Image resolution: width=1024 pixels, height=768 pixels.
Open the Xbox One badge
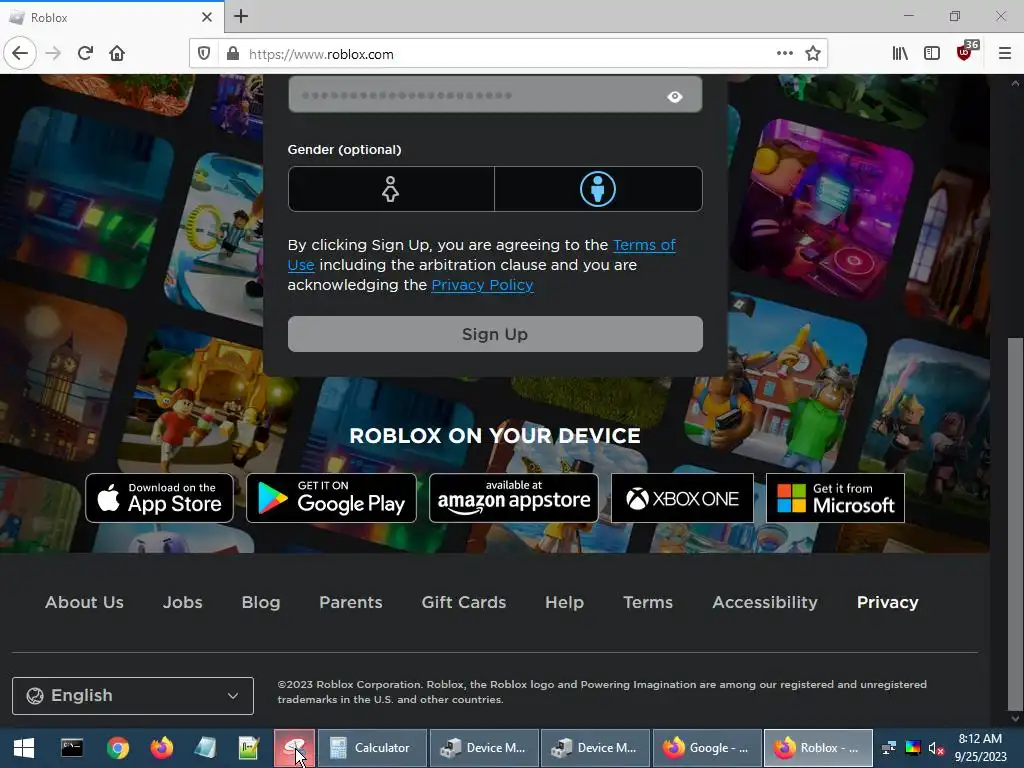click(x=682, y=498)
